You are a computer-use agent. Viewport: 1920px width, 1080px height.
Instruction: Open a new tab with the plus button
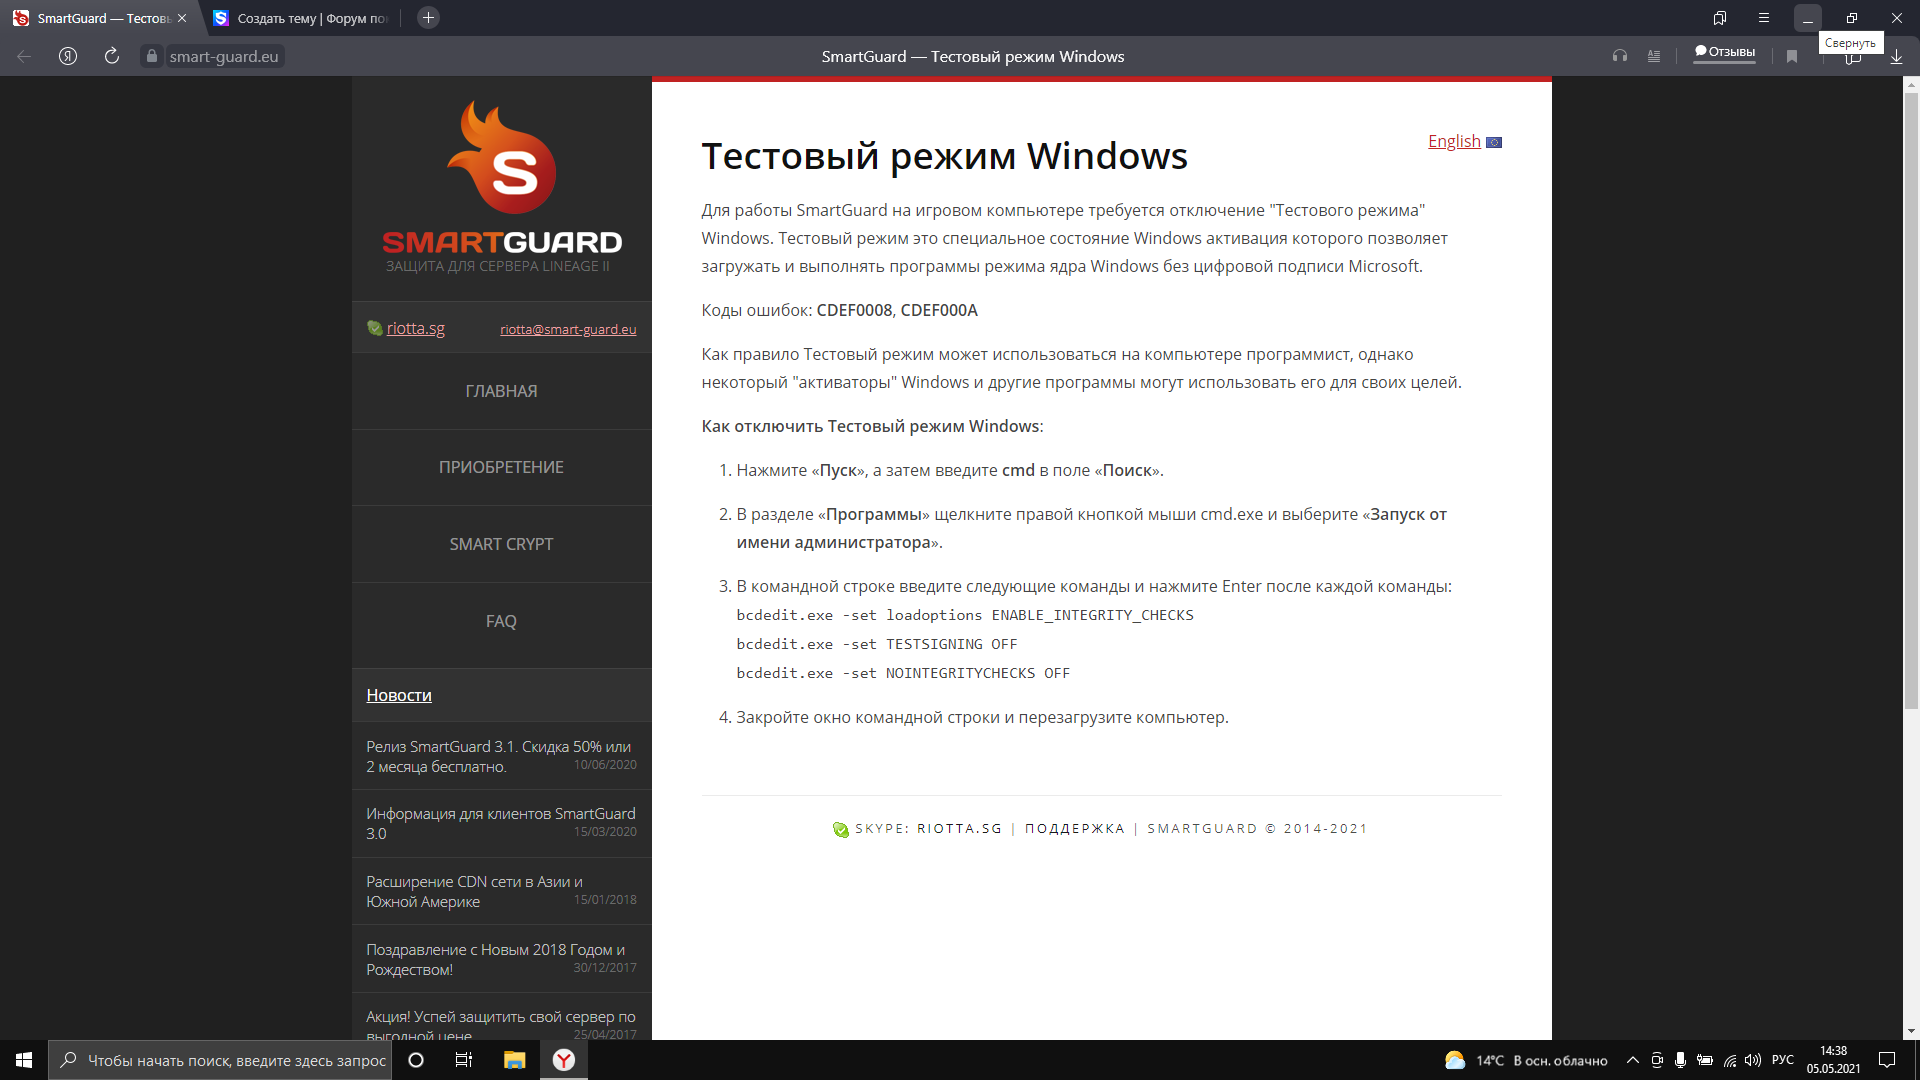click(x=428, y=18)
